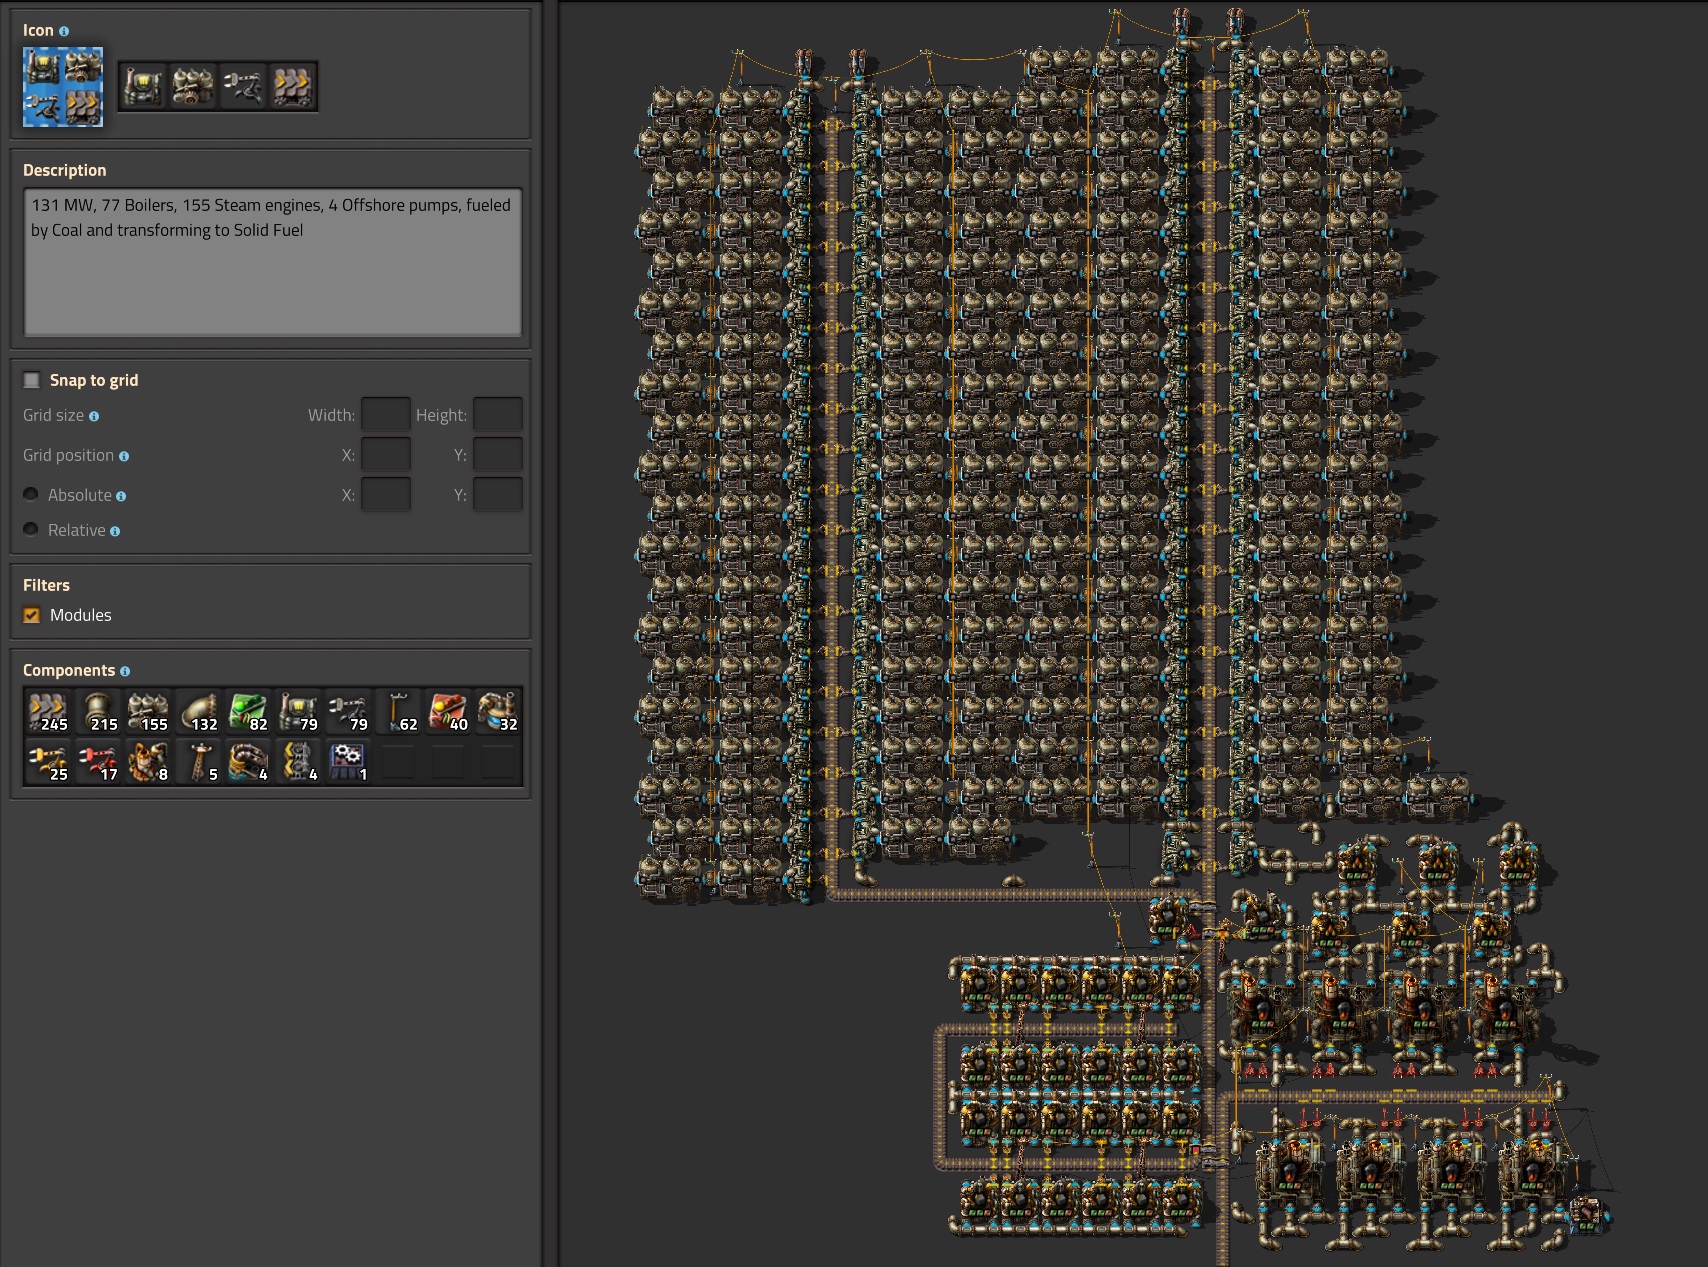Click the yellow inserter component (25)
Screen dimensions: 1708x1267
coord(48,761)
